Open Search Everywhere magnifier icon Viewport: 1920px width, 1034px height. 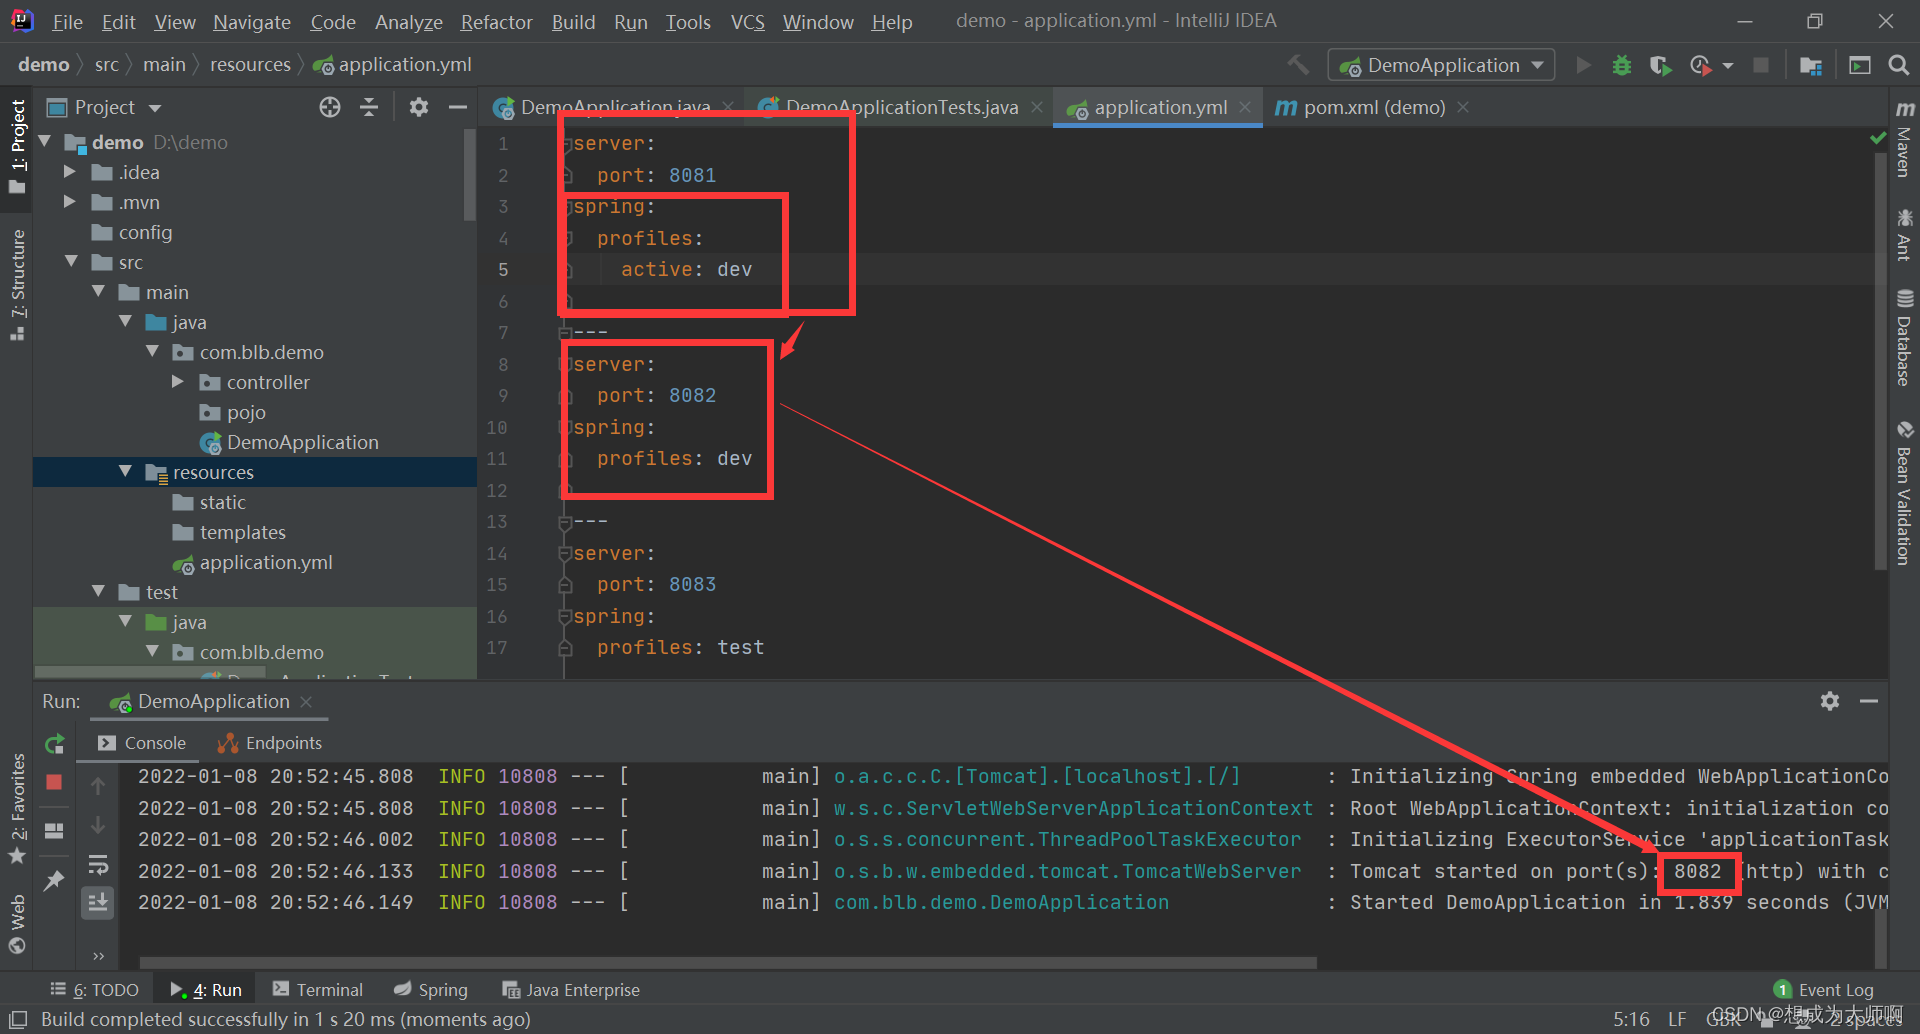coord(1898,65)
